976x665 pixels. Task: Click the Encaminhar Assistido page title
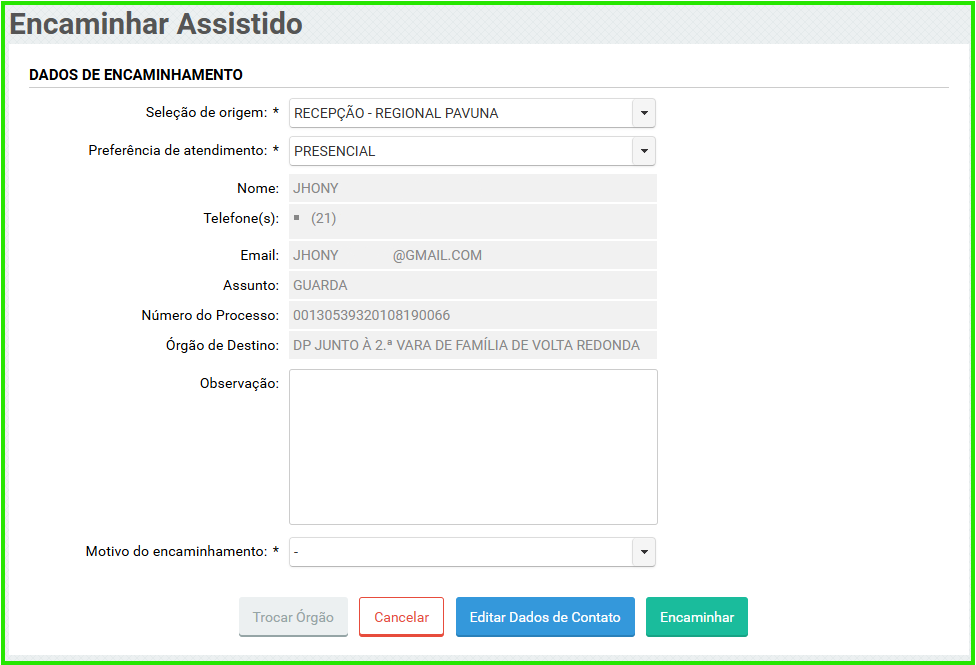click(156, 24)
